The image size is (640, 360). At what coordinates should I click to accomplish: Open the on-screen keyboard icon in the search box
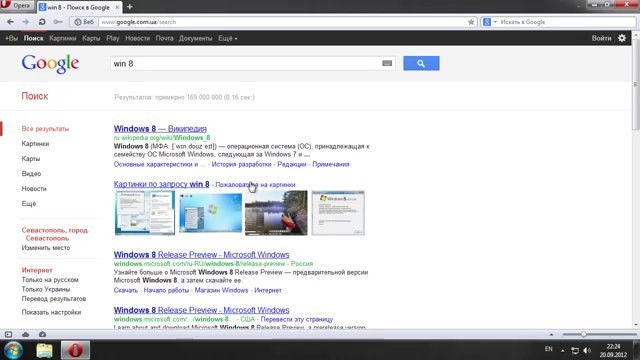click(387, 63)
